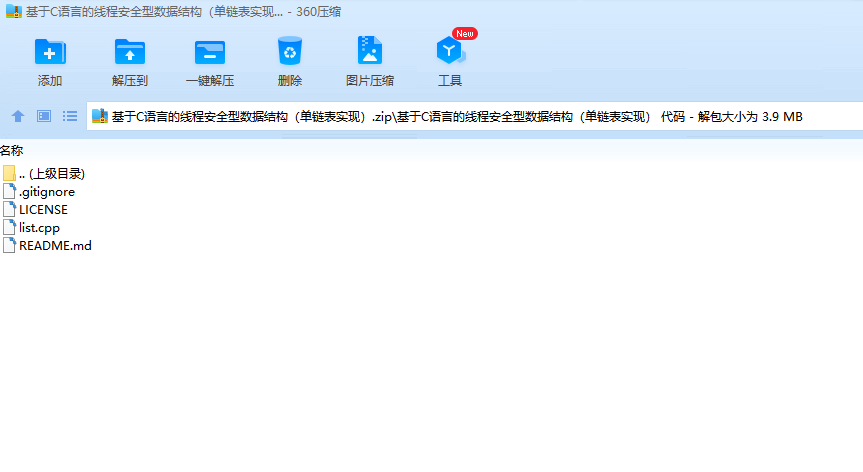The height and width of the screenshot is (472, 863).
Task: Go up one level with up arrow
Action: point(18,116)
